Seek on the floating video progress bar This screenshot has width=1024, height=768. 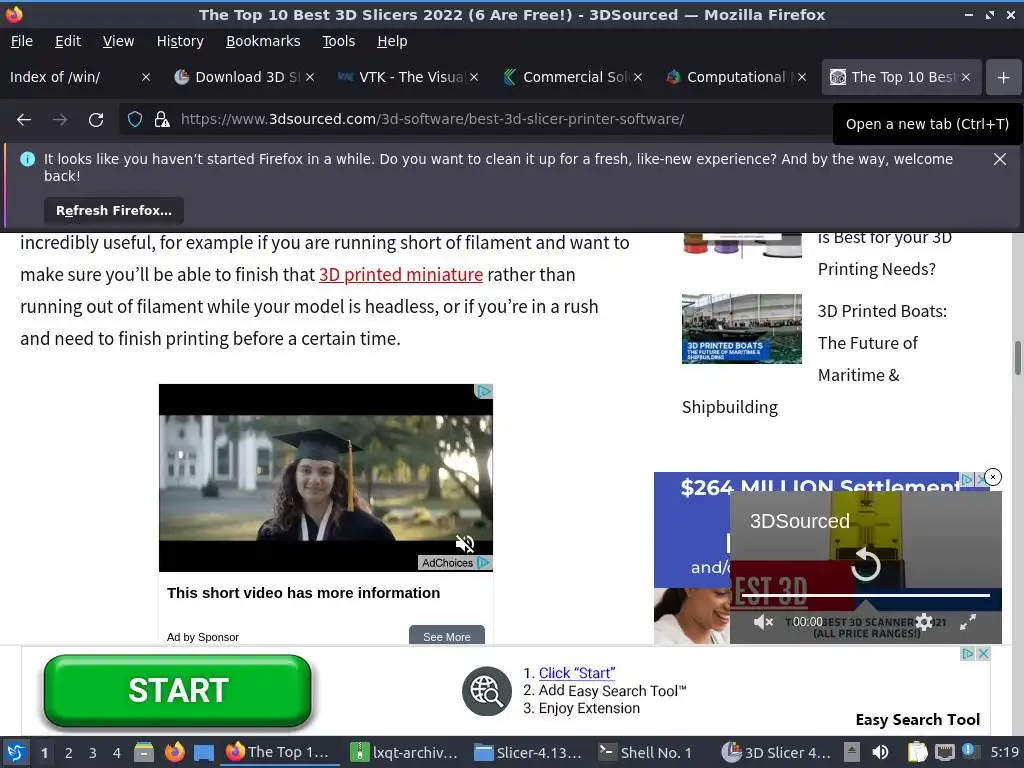(x=866, y=596)
